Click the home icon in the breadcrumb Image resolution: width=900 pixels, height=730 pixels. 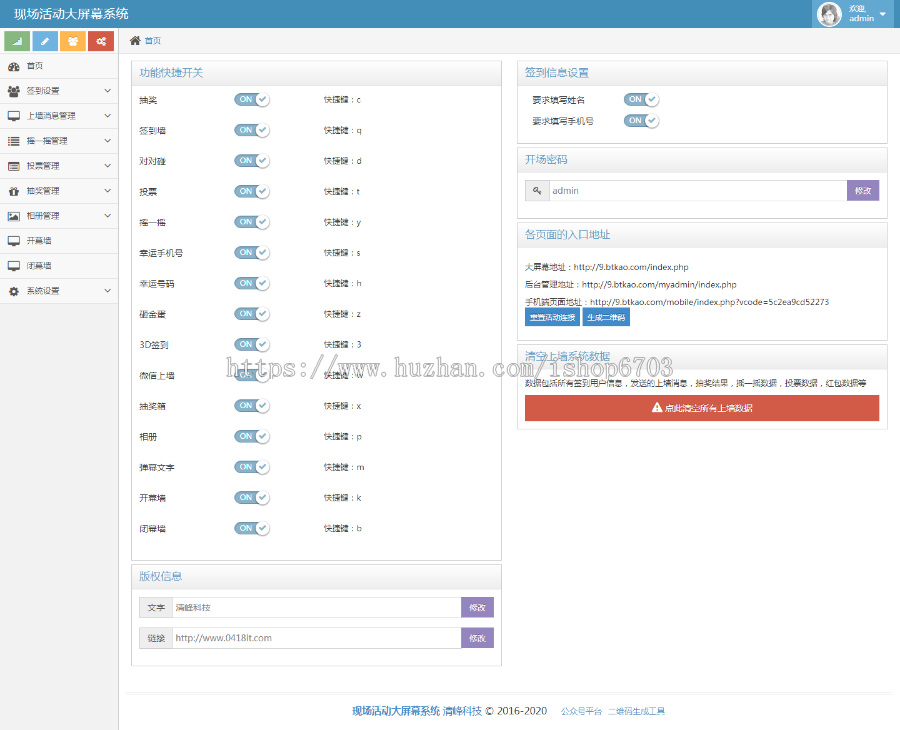(x=135, y=40)
